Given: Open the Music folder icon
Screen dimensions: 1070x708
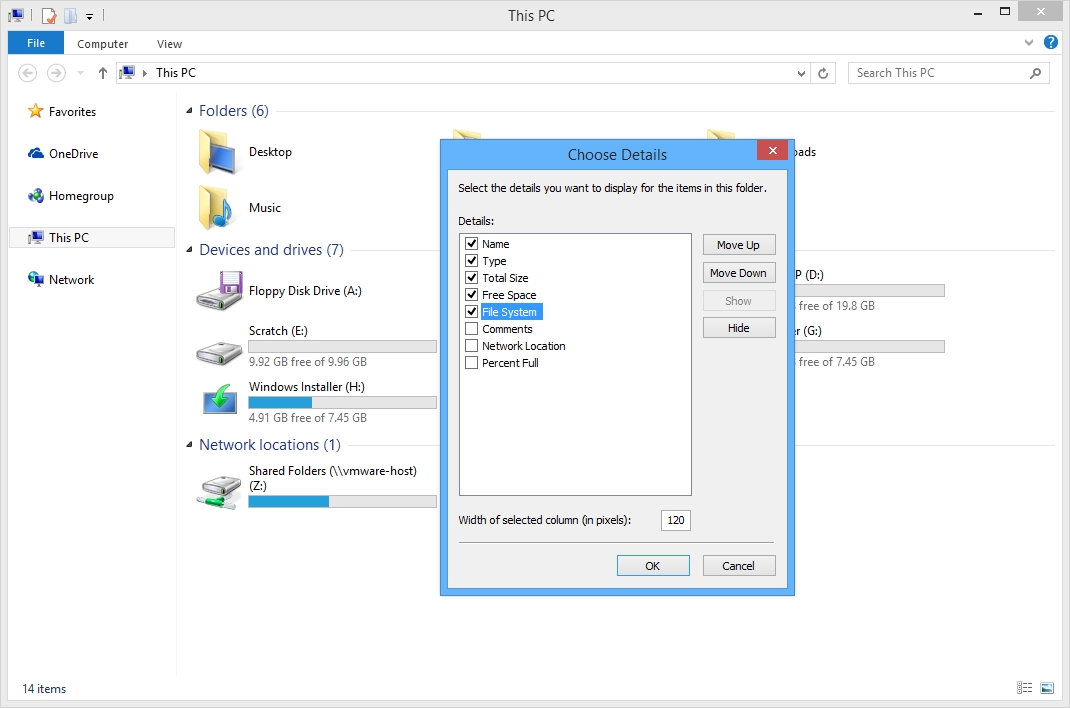Looking at the screenshot, I should (216, 207).
